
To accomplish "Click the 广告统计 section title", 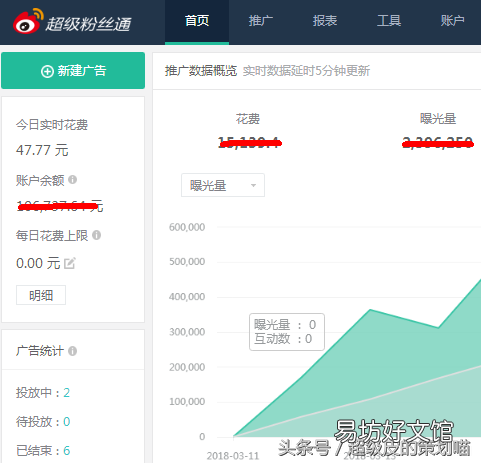I will click(x=40, y=351).
